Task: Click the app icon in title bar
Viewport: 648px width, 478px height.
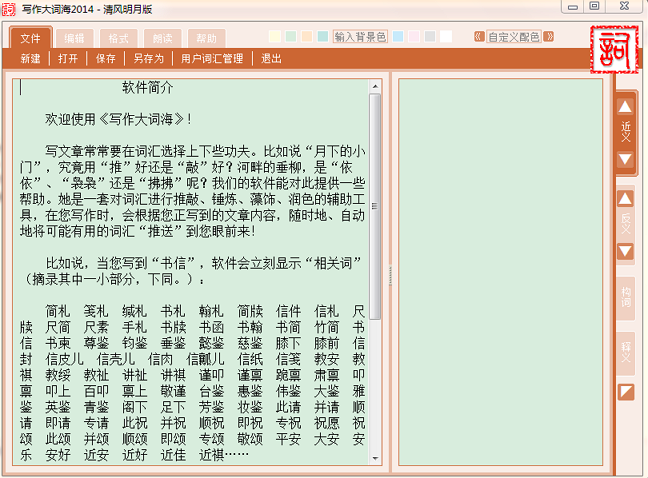Action: tap(8, 9)
